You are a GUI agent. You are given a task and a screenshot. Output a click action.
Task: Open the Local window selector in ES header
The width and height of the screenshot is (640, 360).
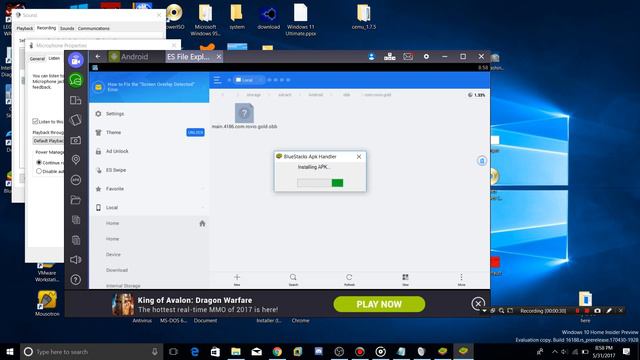pyautogui.click(x=248, y=80)
